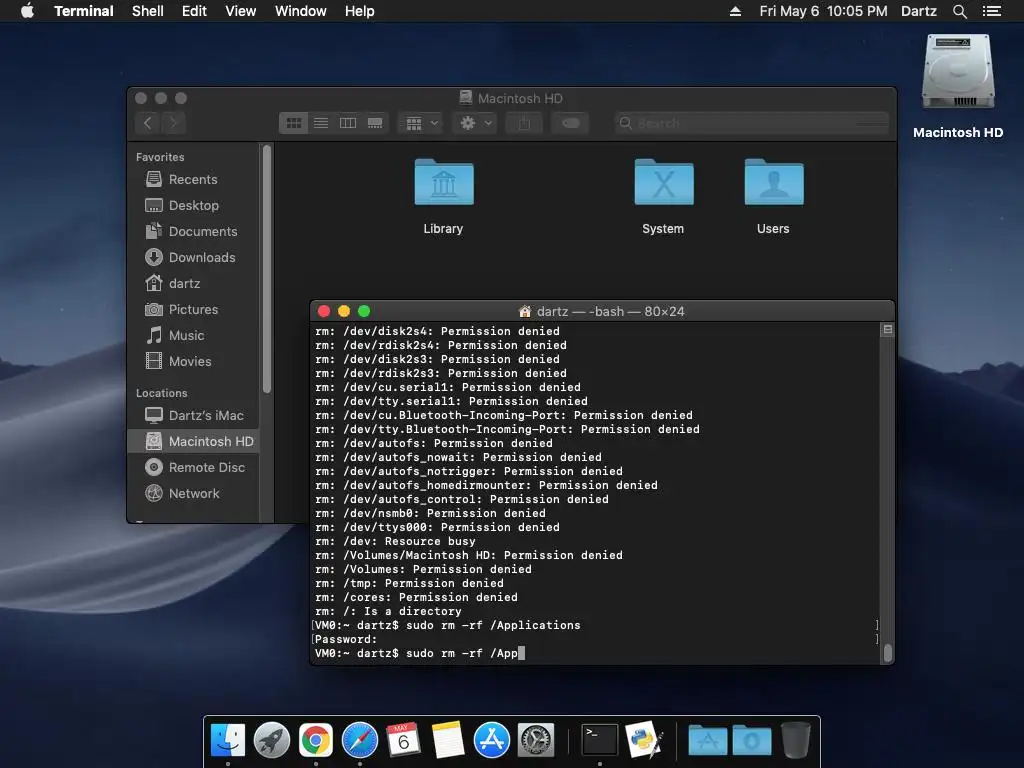Open Safari from the Dock
The width and height of the screenshot is (1024, 768).
(x=360, y=741)
